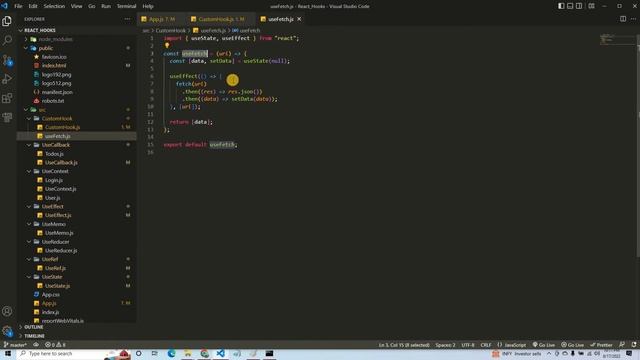Open the Terminal menu
640x360 pixels.
[x=127, y=6]
